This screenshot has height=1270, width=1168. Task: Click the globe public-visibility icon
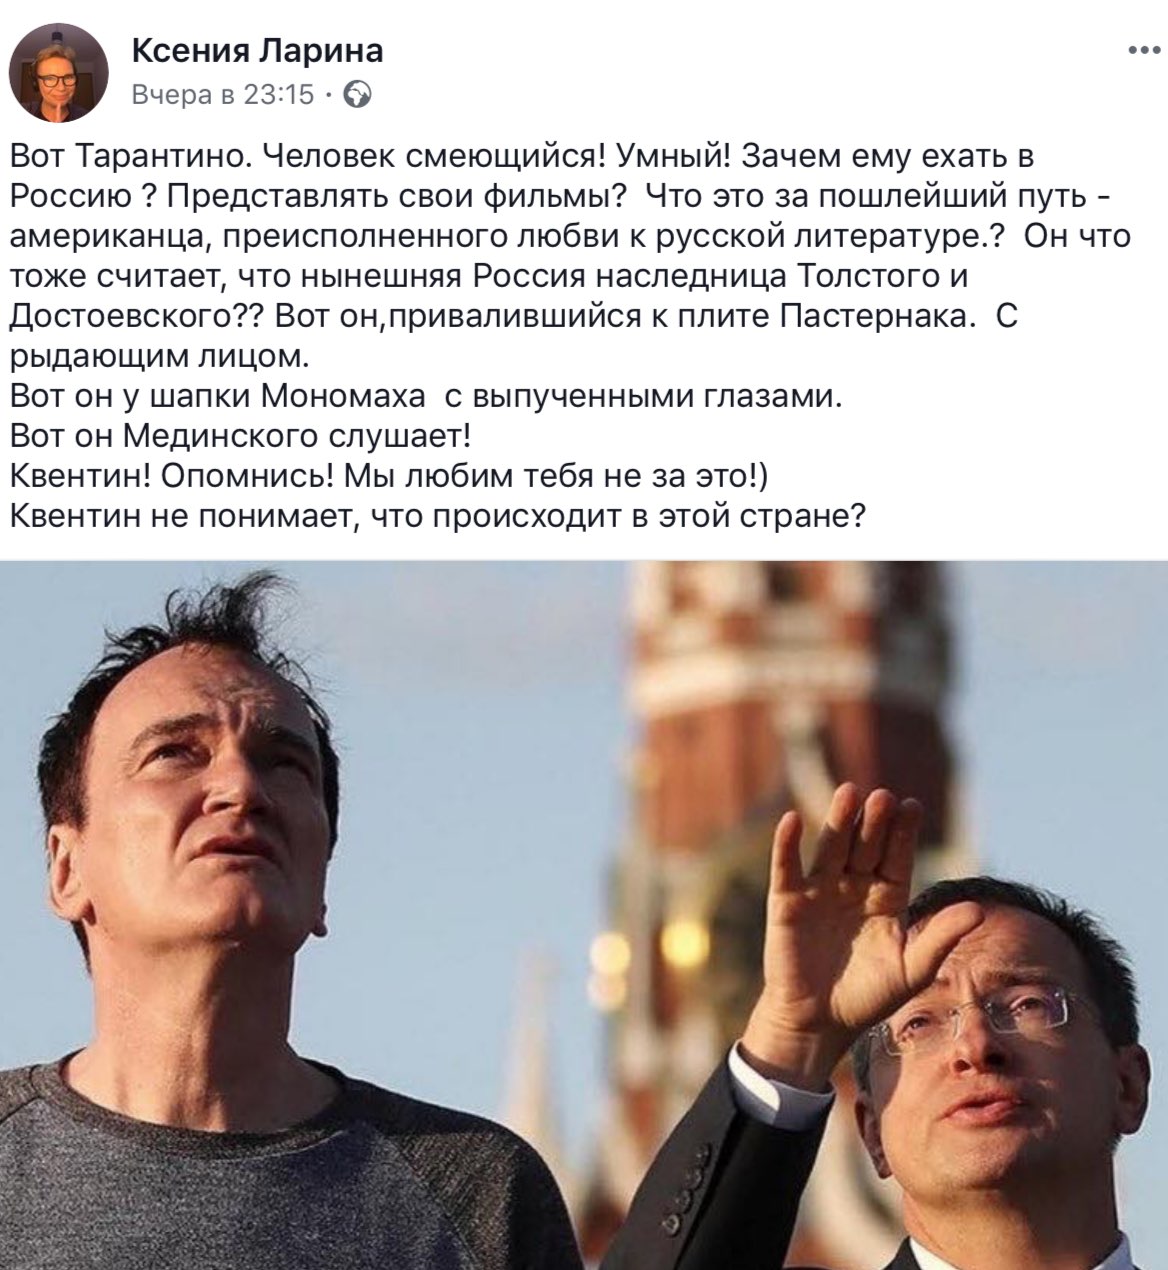click(358, 95)
